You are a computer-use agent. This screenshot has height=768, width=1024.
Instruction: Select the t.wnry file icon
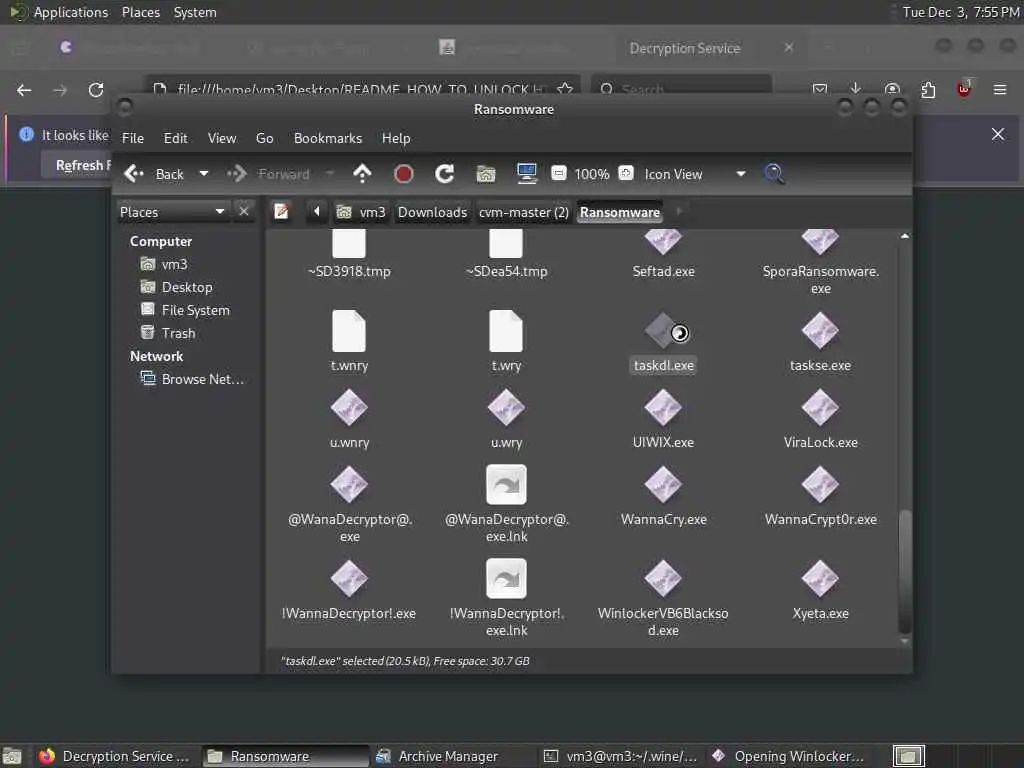point(349,331)
